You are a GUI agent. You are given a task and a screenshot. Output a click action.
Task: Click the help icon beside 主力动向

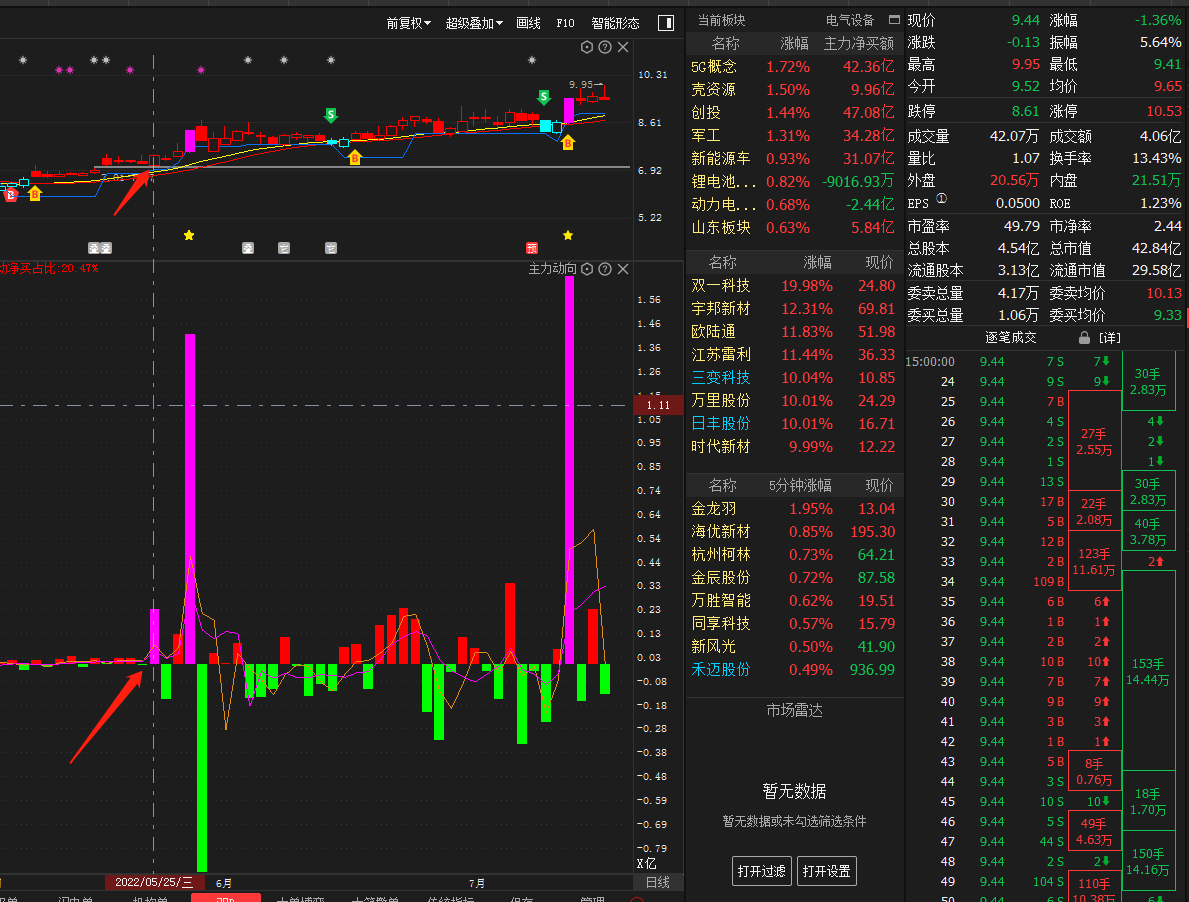[x=604, y=269]
